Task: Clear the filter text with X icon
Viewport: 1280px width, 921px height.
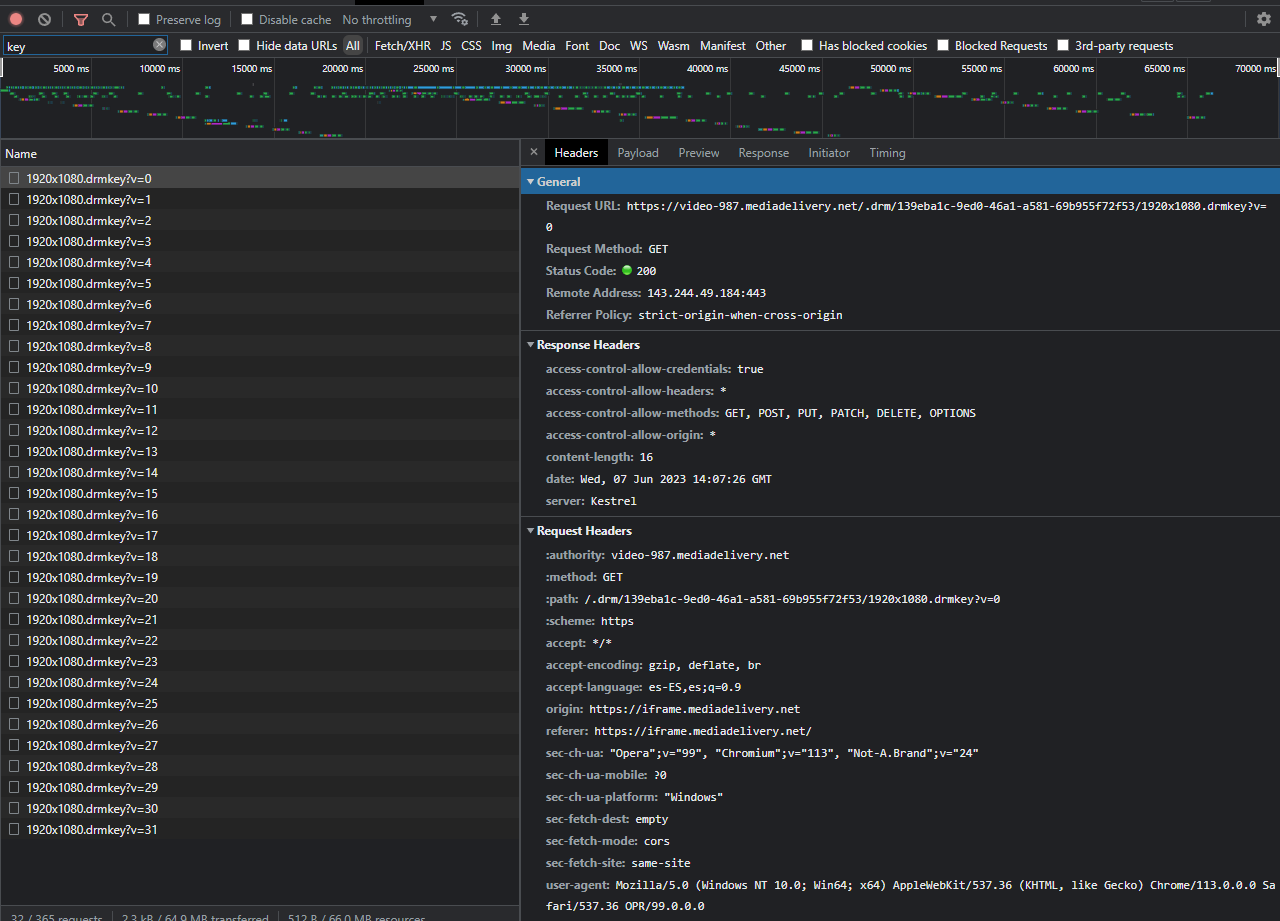Action: (x=160, y=45)
